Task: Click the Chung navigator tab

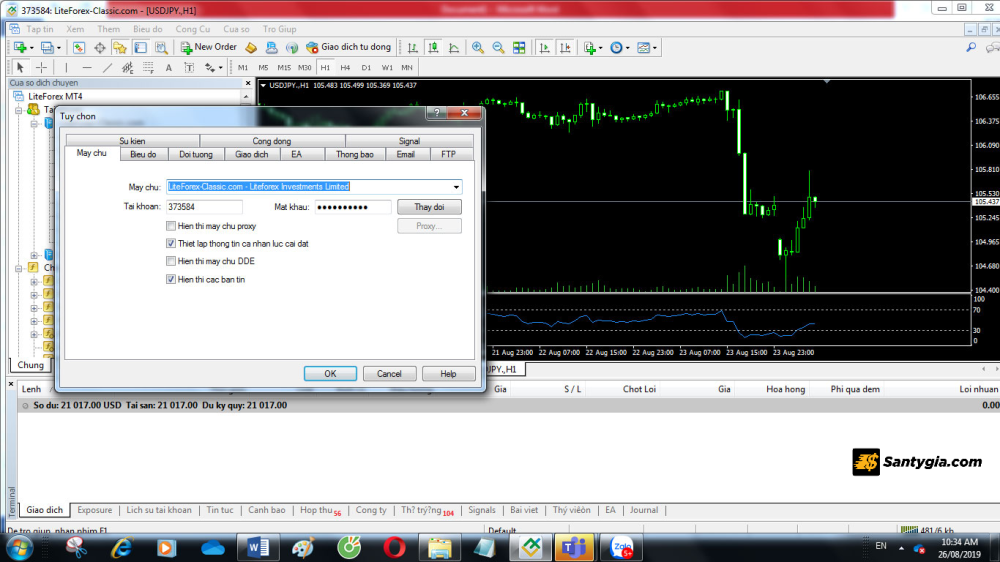Action: pos(30,365)
